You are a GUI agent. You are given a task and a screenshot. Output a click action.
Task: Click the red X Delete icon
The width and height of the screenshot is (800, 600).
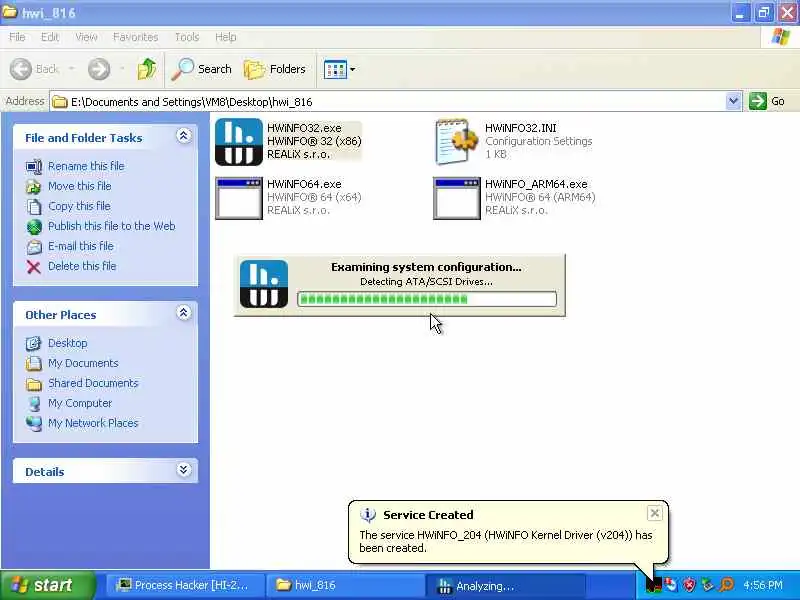pyautogui.click(x=34, y=267)
